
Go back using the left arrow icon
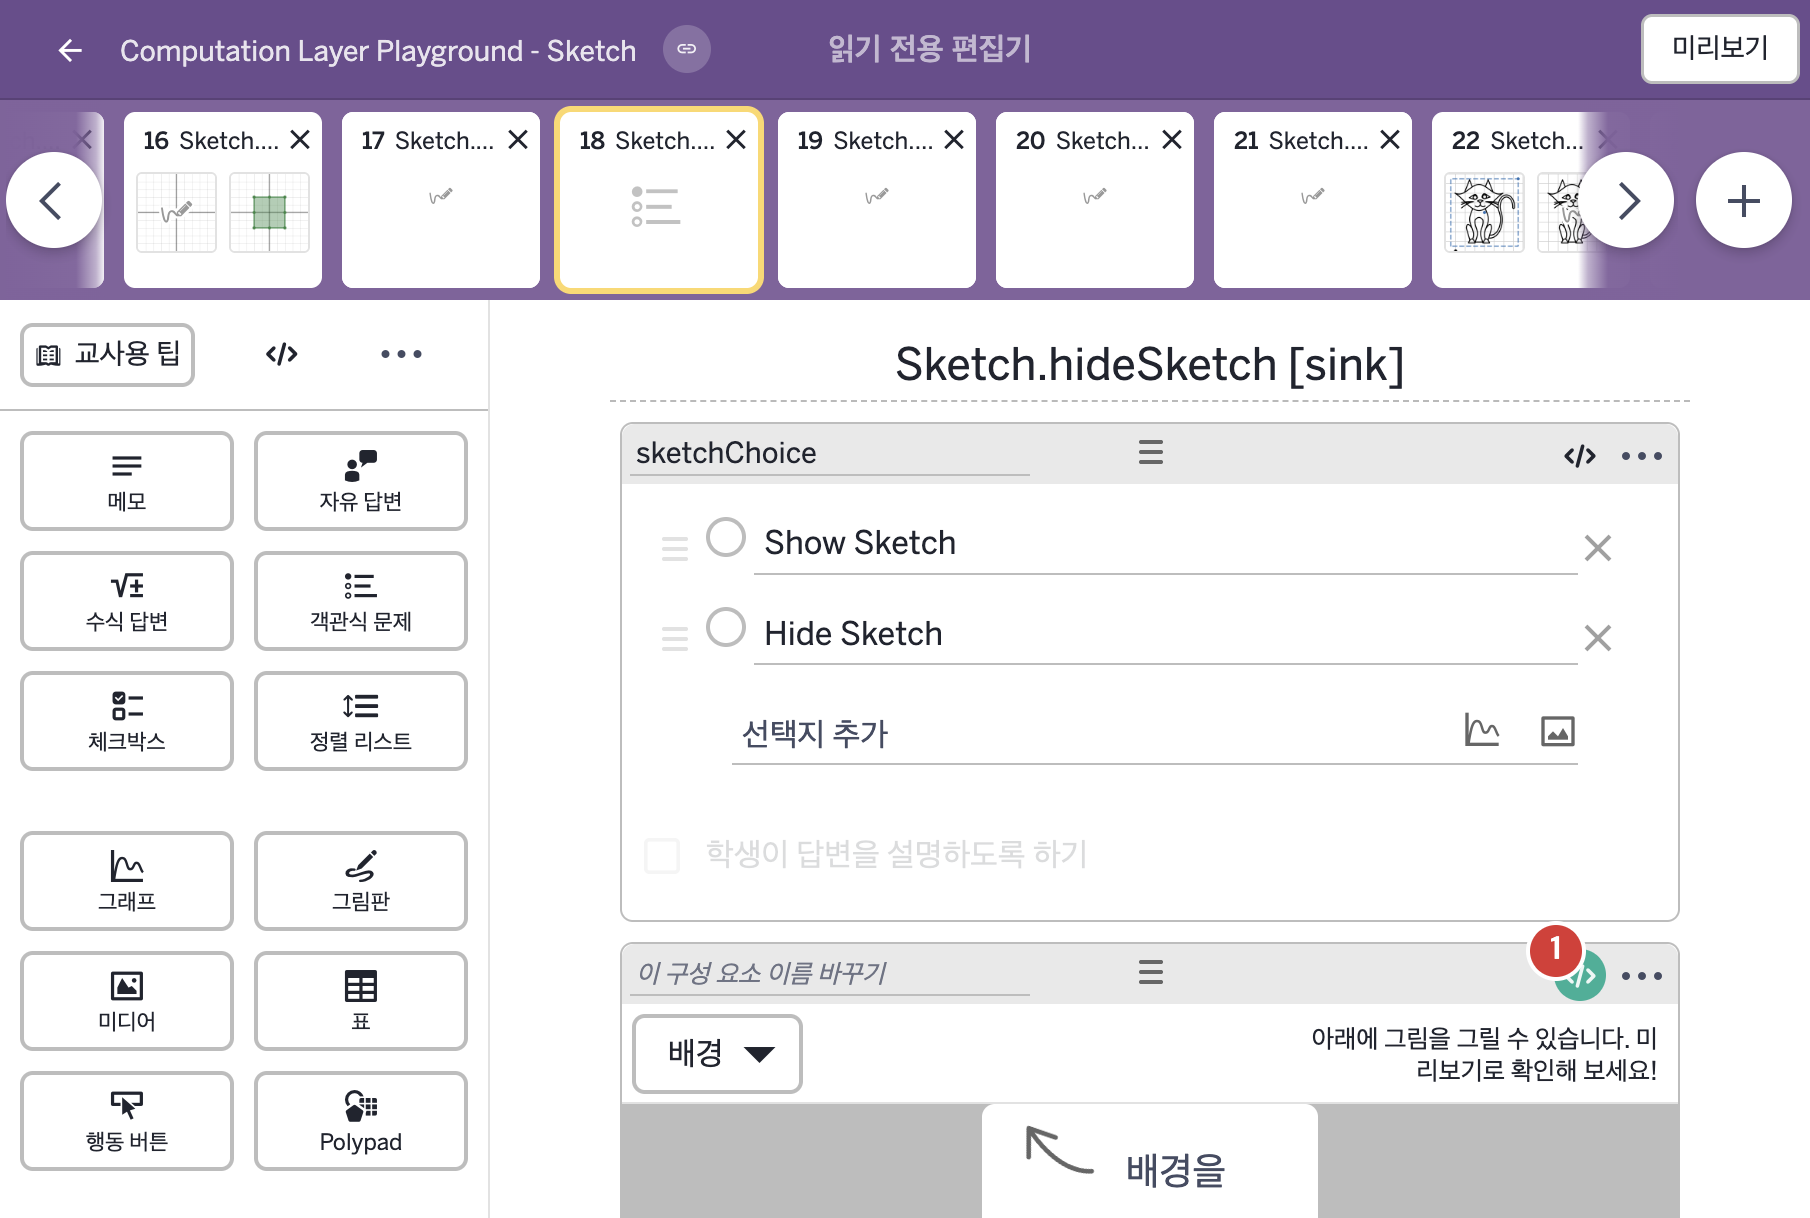pyautogui.click(x=70, y=50)
